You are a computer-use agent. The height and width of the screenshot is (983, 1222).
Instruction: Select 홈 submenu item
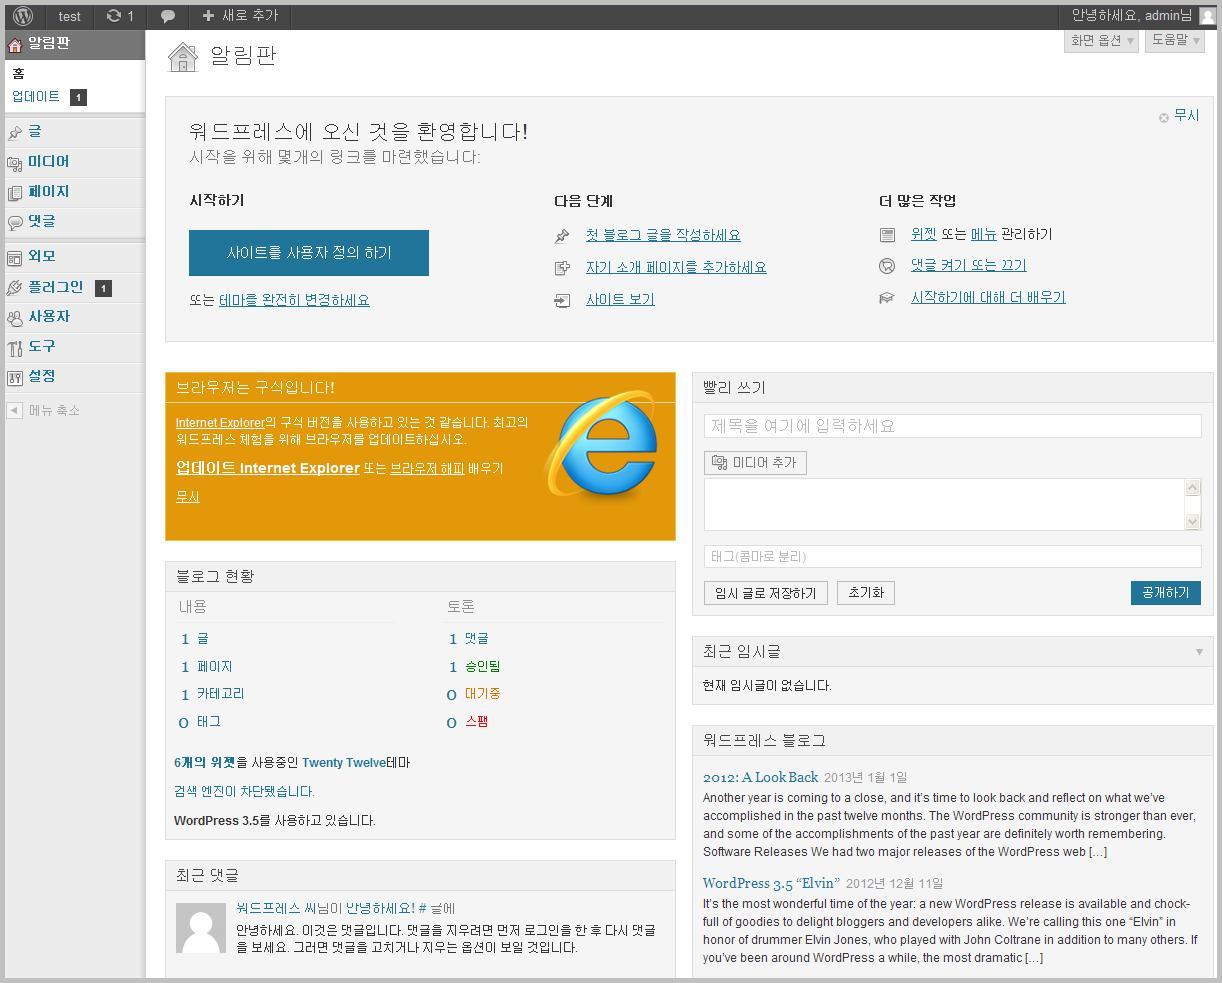18,74
